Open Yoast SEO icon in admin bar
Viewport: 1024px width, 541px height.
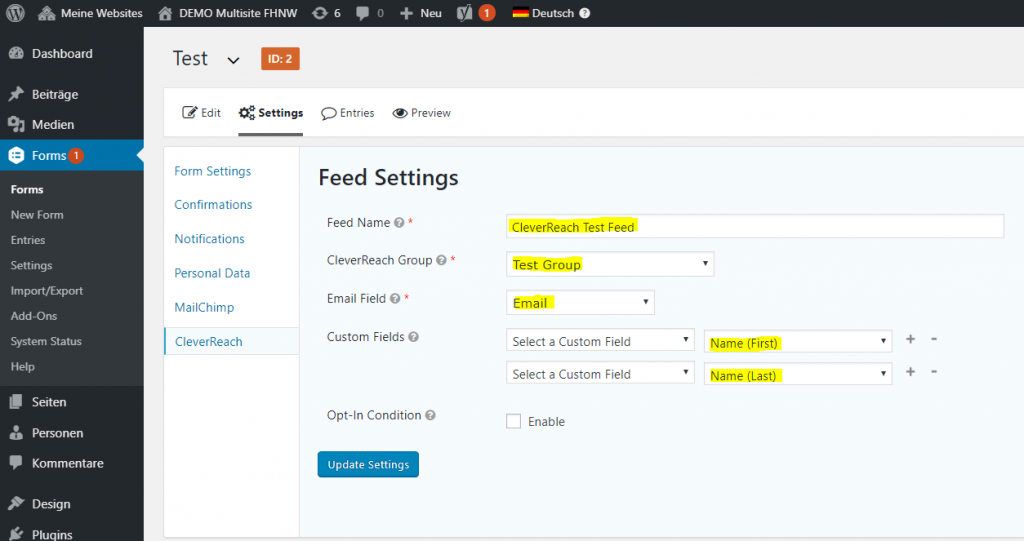[464, 13]
